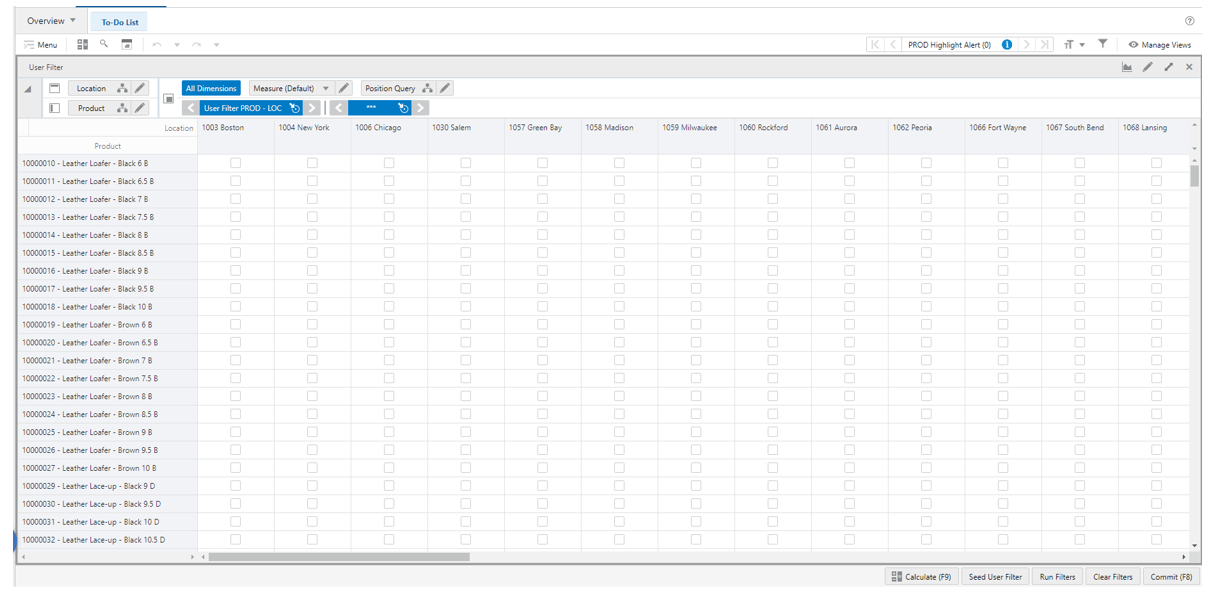Screen dimensions: 1214x597
Task: Open the Menu panel
Action: 40,44
